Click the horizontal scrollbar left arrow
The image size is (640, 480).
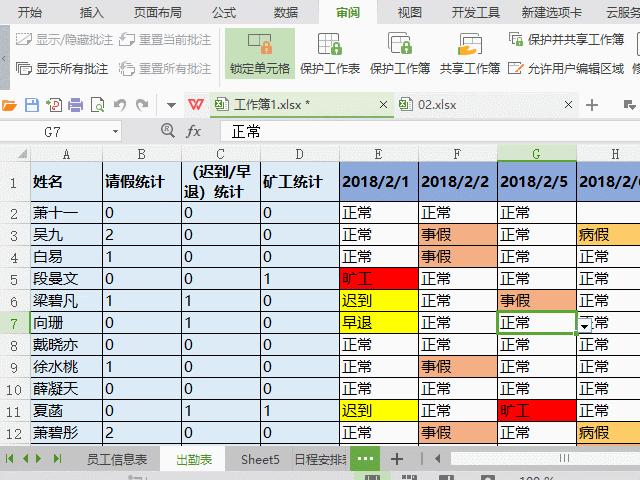coord(438,459)
